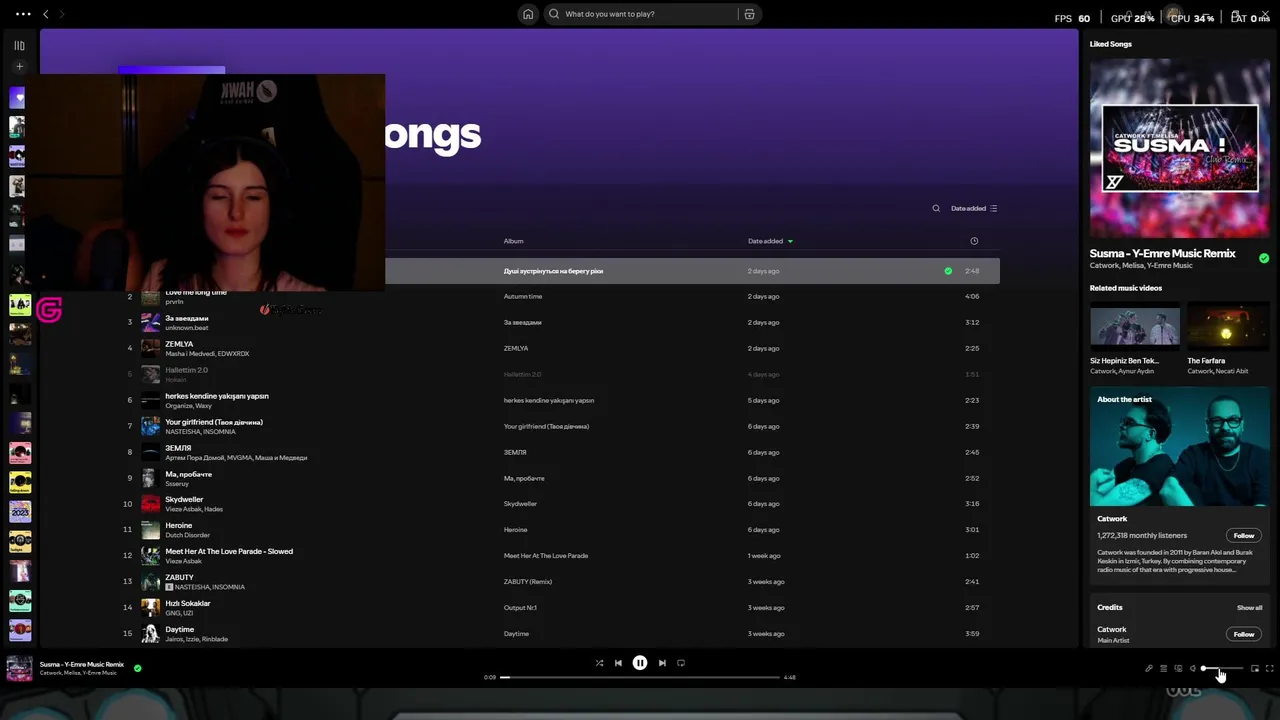Click the Skydweller row album art
1280x720 pixels.
tap(150, 504)
